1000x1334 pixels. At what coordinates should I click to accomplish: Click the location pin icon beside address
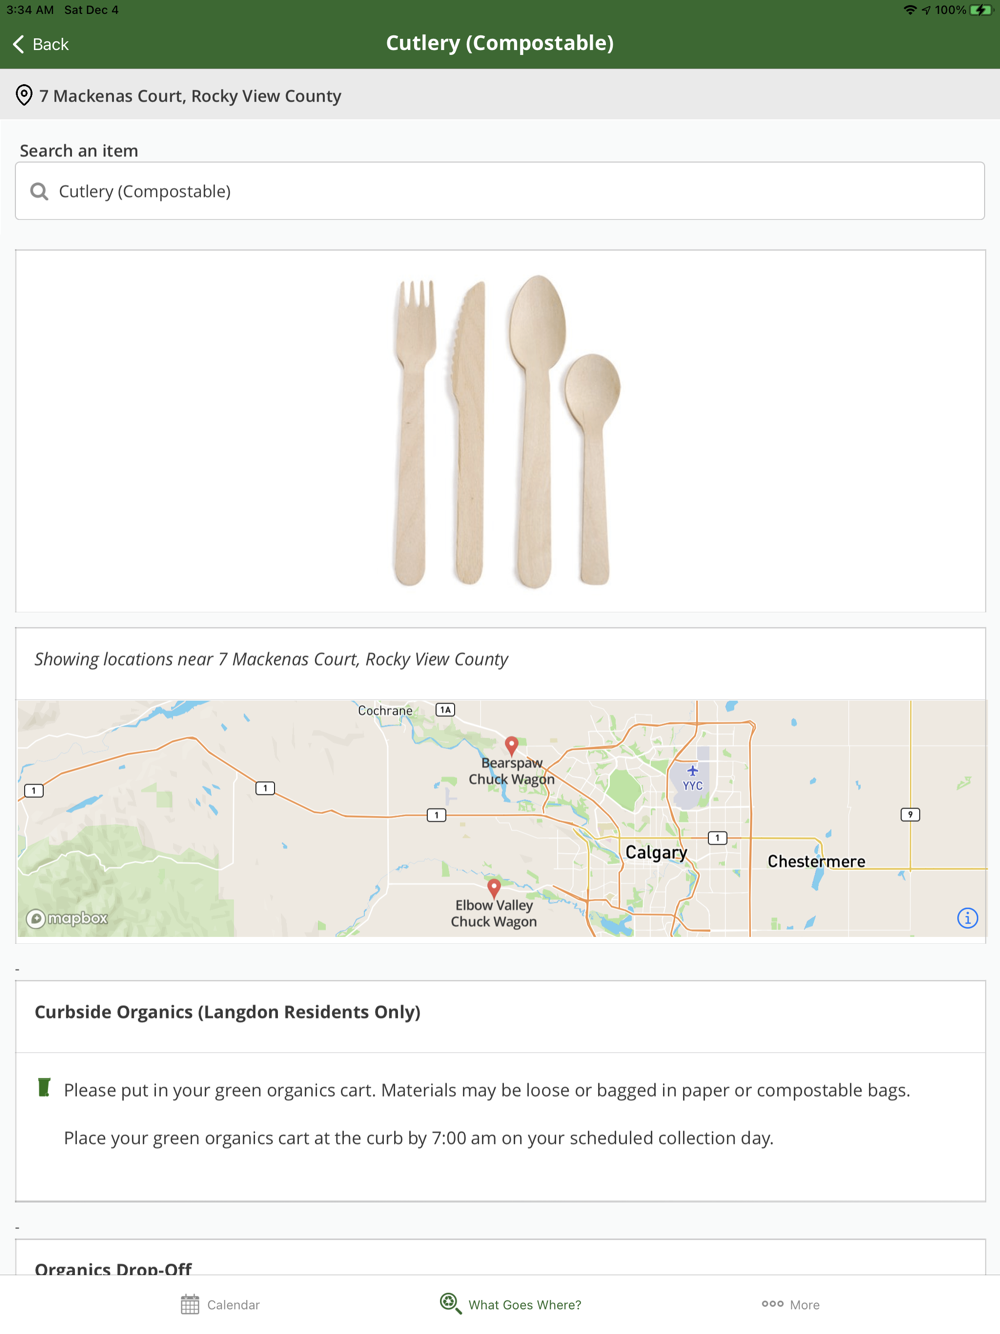click(24, 96)
